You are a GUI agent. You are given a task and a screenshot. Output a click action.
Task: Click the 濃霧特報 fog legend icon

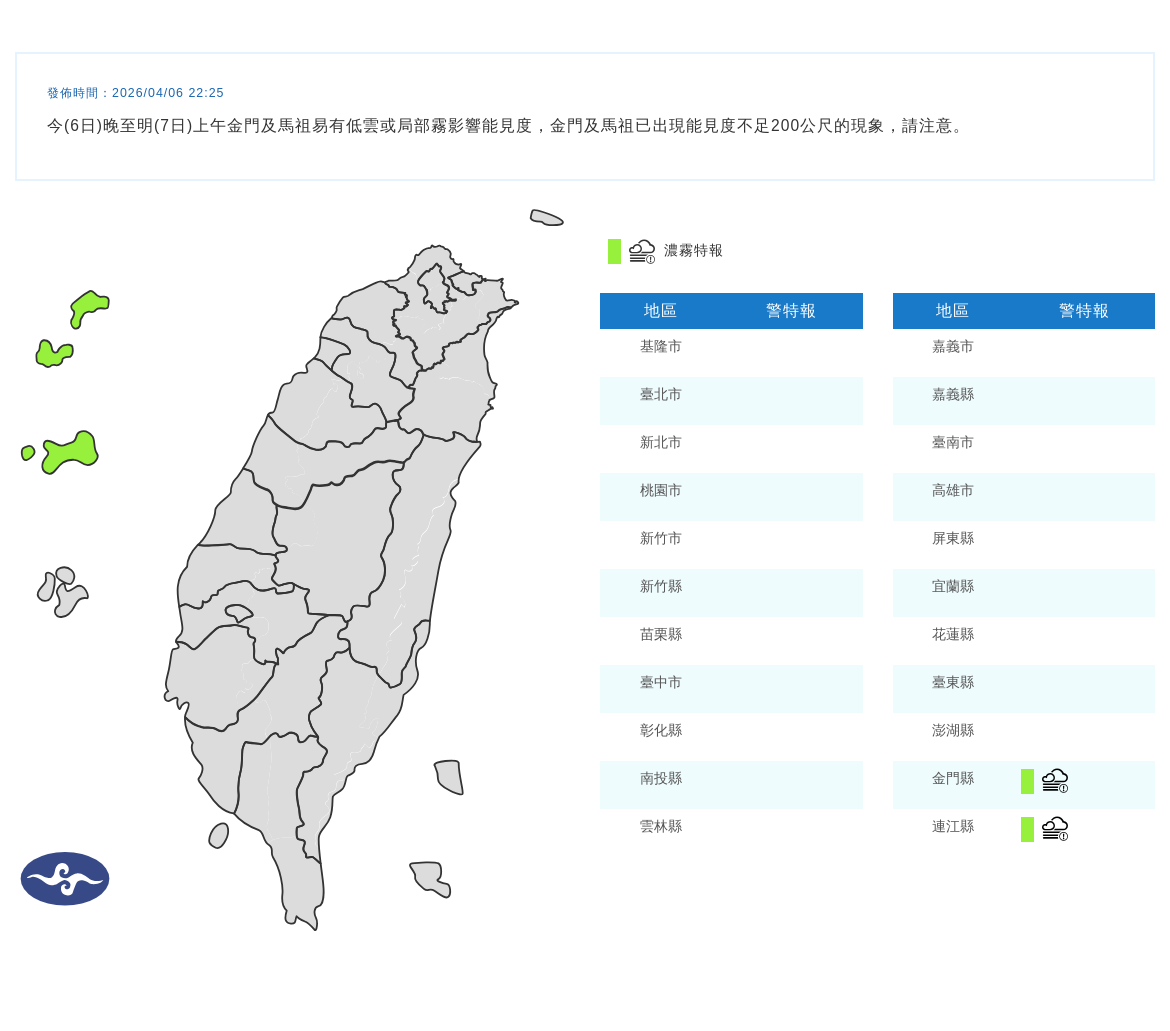coord(641,250)
